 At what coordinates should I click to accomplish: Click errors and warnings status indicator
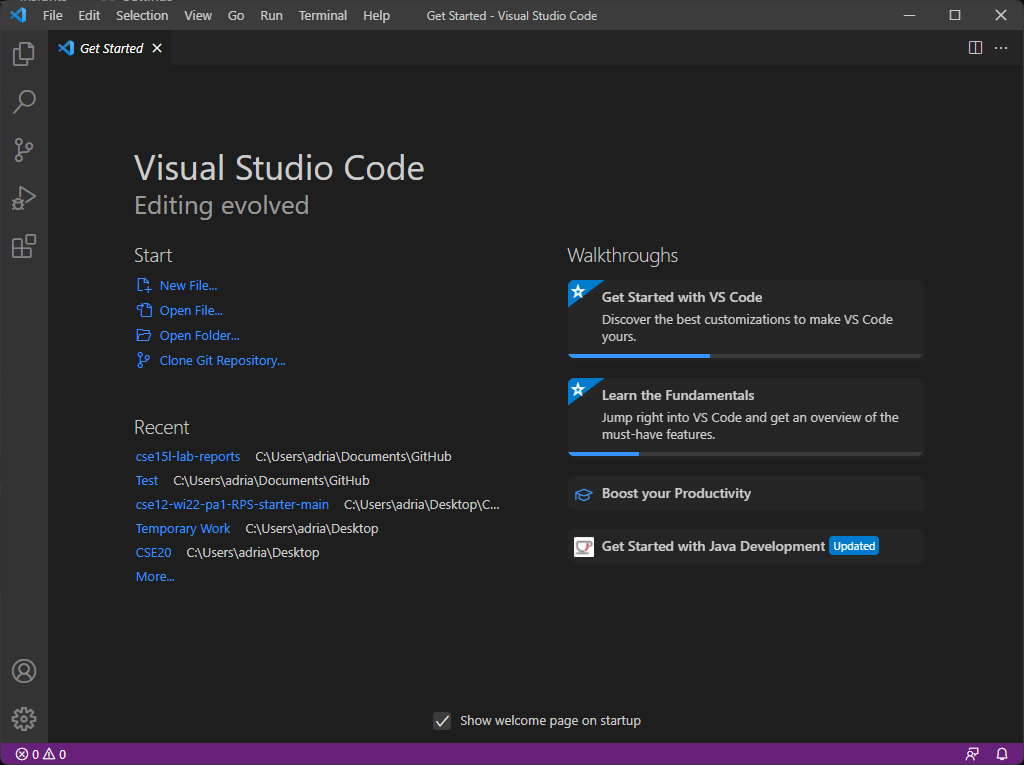tap(40, 754)
